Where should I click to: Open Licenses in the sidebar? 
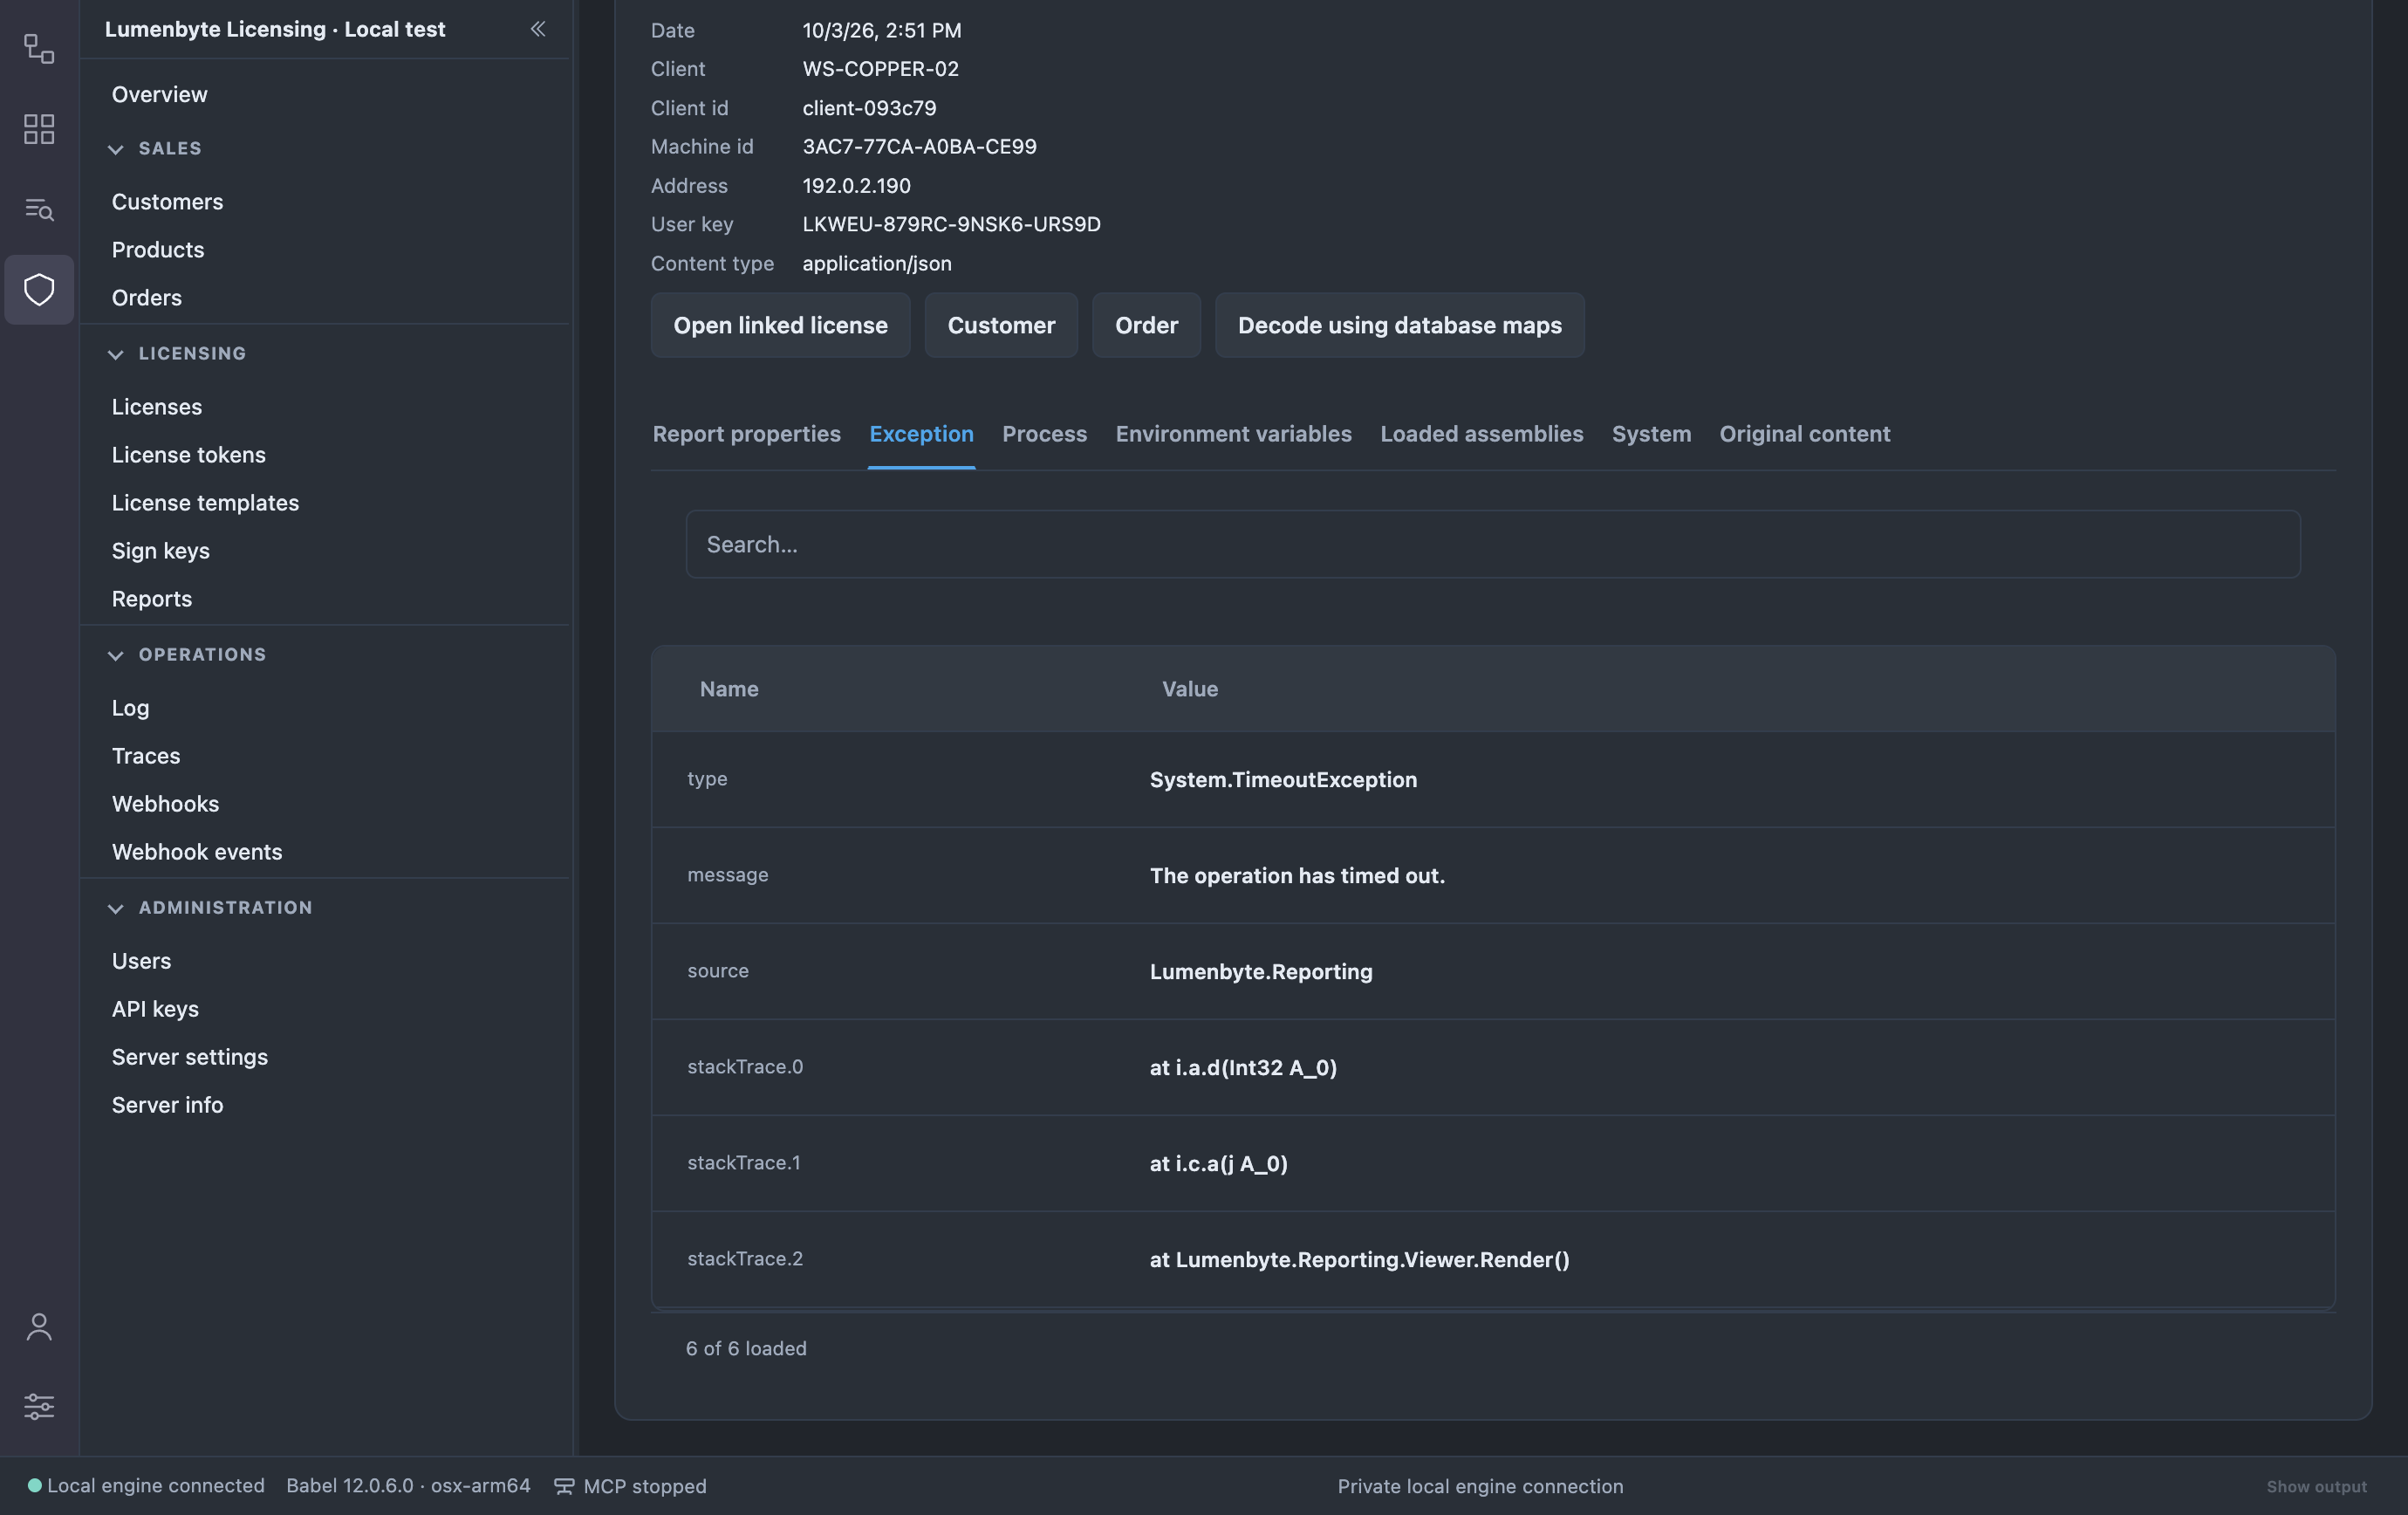point(157,407)
